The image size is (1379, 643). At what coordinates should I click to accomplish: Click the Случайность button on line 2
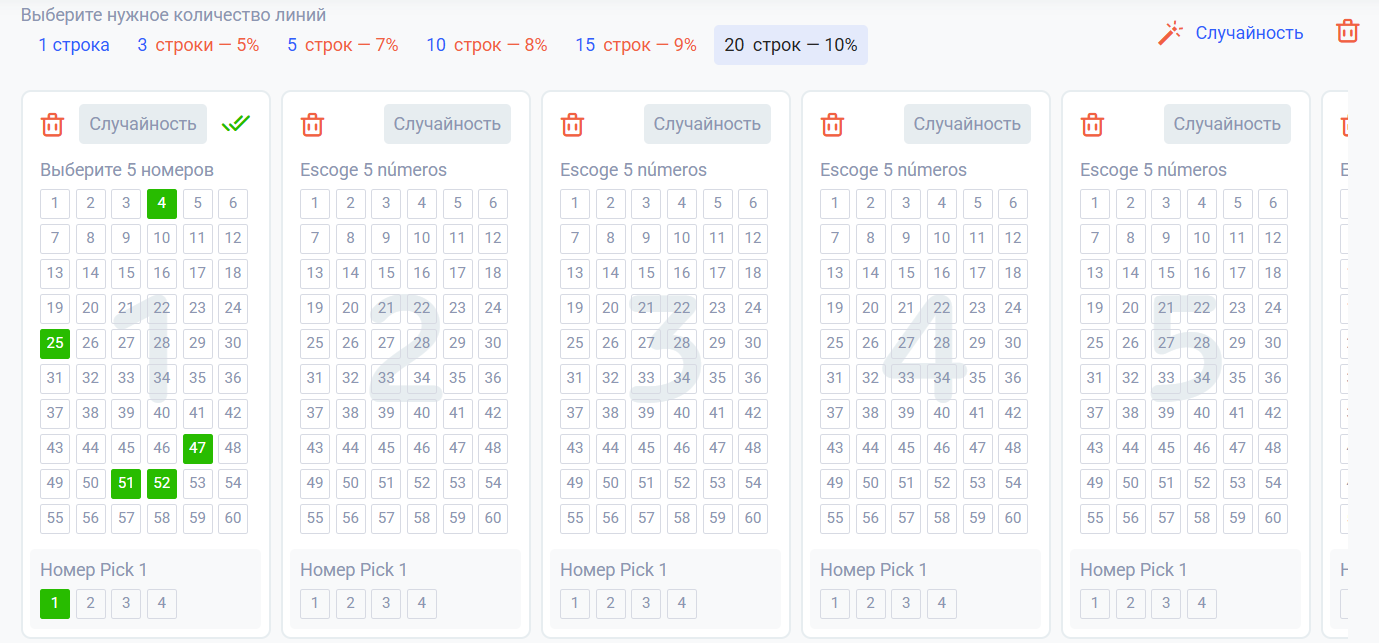(x=447, y=124)
